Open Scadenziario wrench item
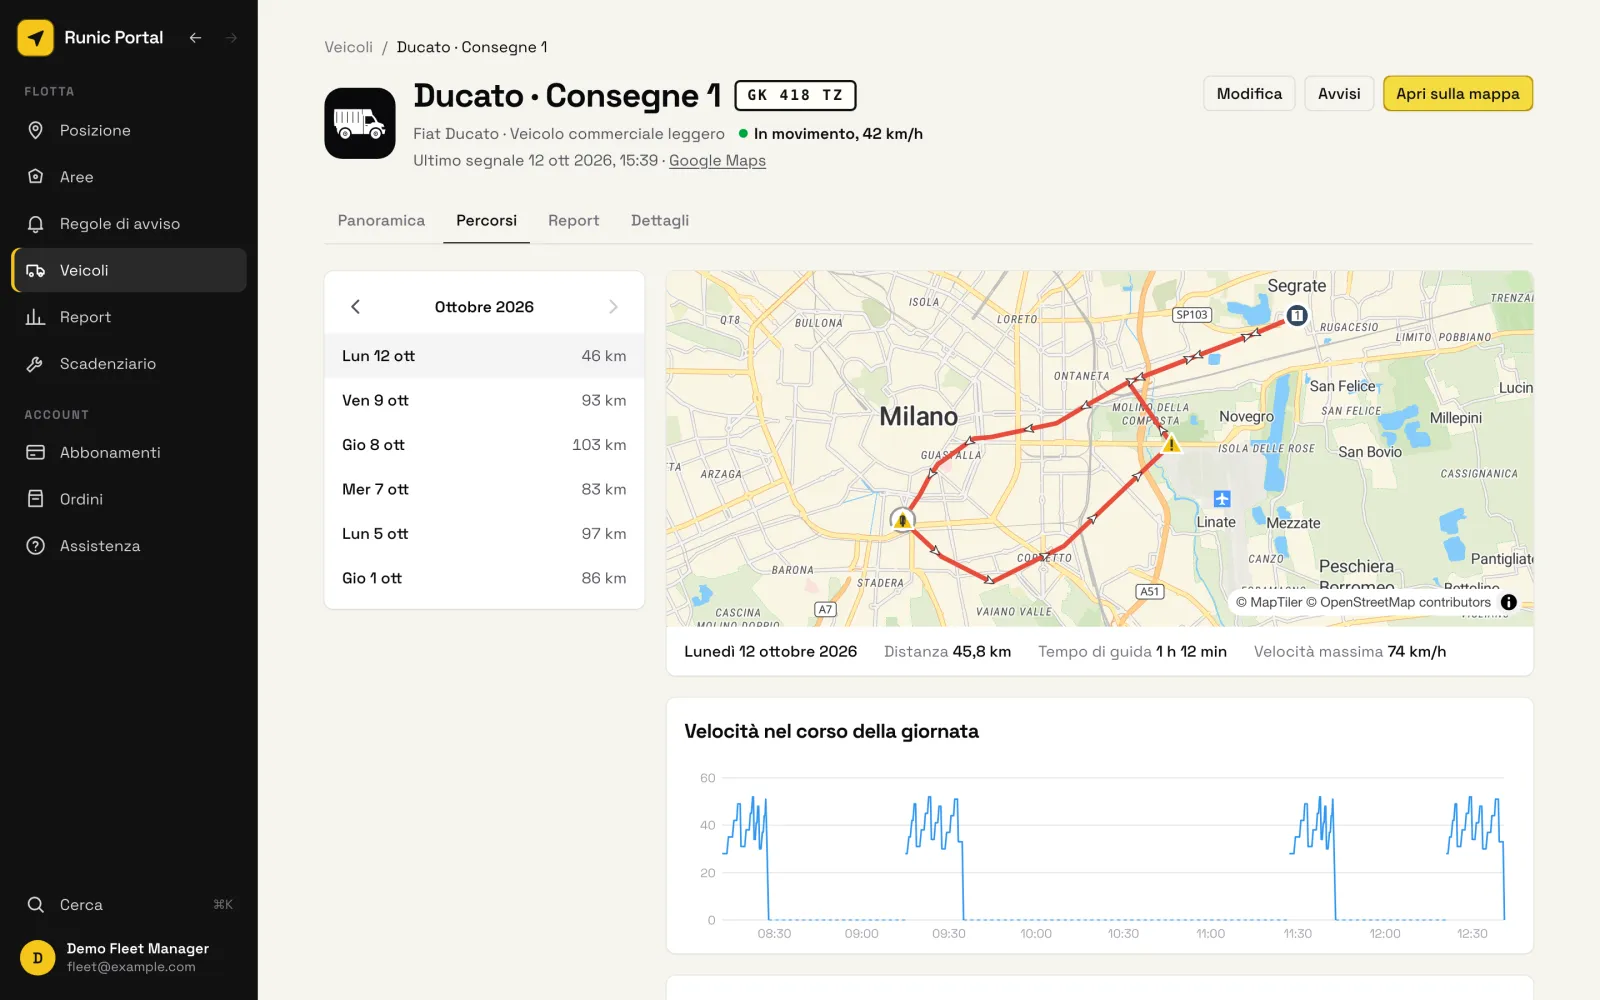1600x1000 pixels. 129,364
